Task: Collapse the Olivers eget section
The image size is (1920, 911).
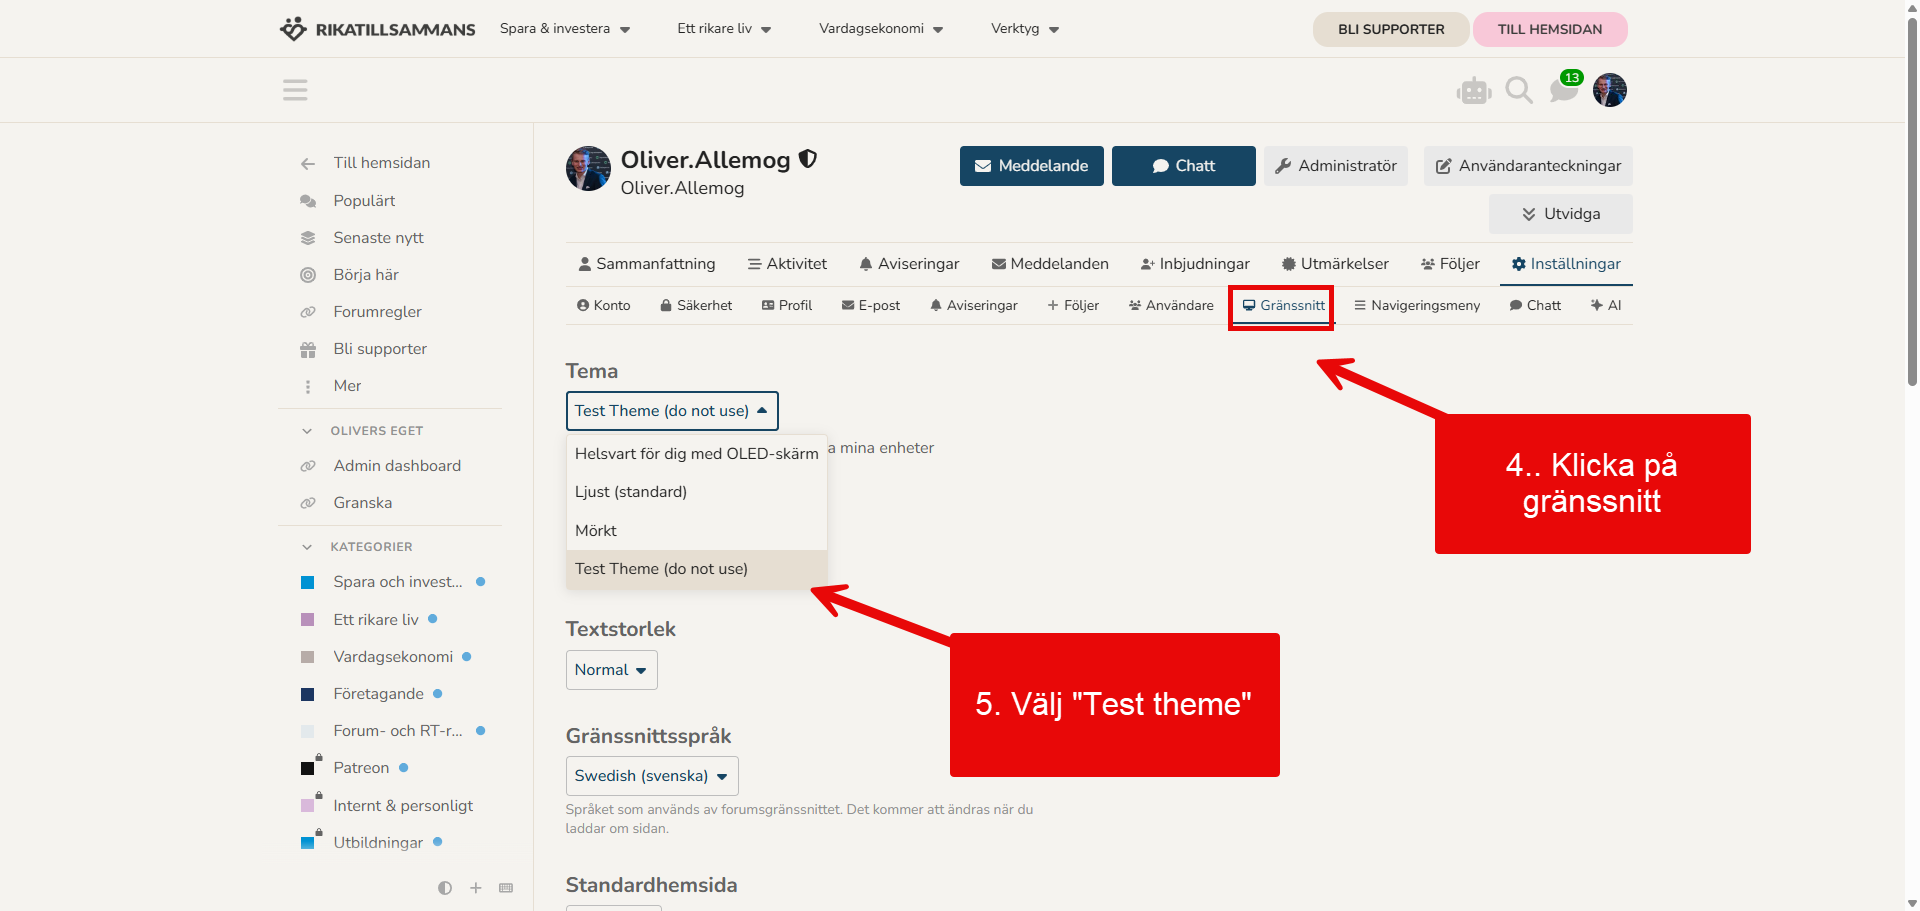Action: (x=307, y=431)
